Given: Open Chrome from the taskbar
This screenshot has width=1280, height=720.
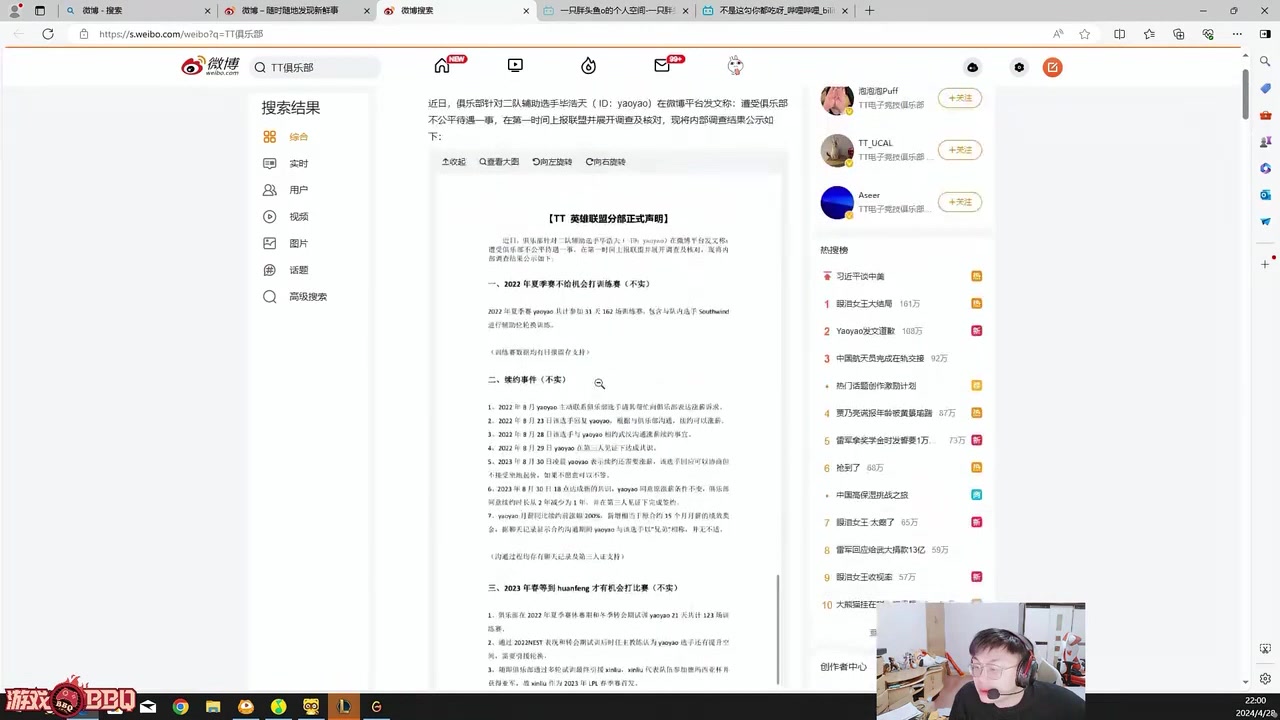Looking at the screenshot, I should (x=180, y=707).
